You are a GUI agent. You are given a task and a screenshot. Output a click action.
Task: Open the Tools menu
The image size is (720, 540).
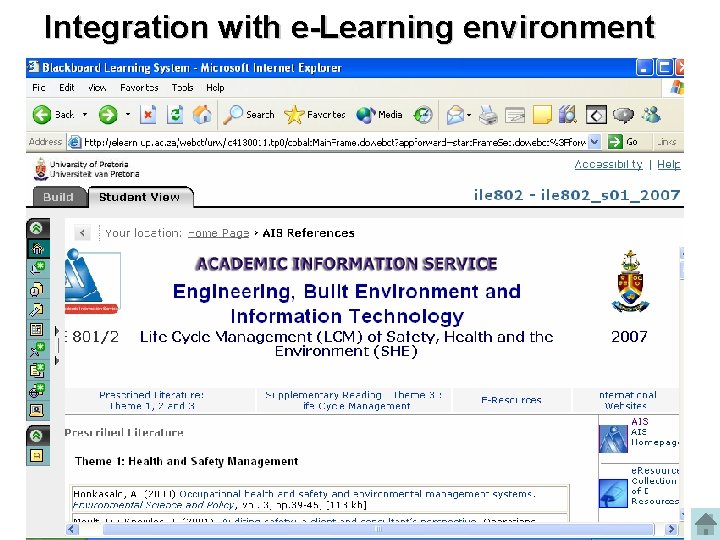[x=182, y=88]
